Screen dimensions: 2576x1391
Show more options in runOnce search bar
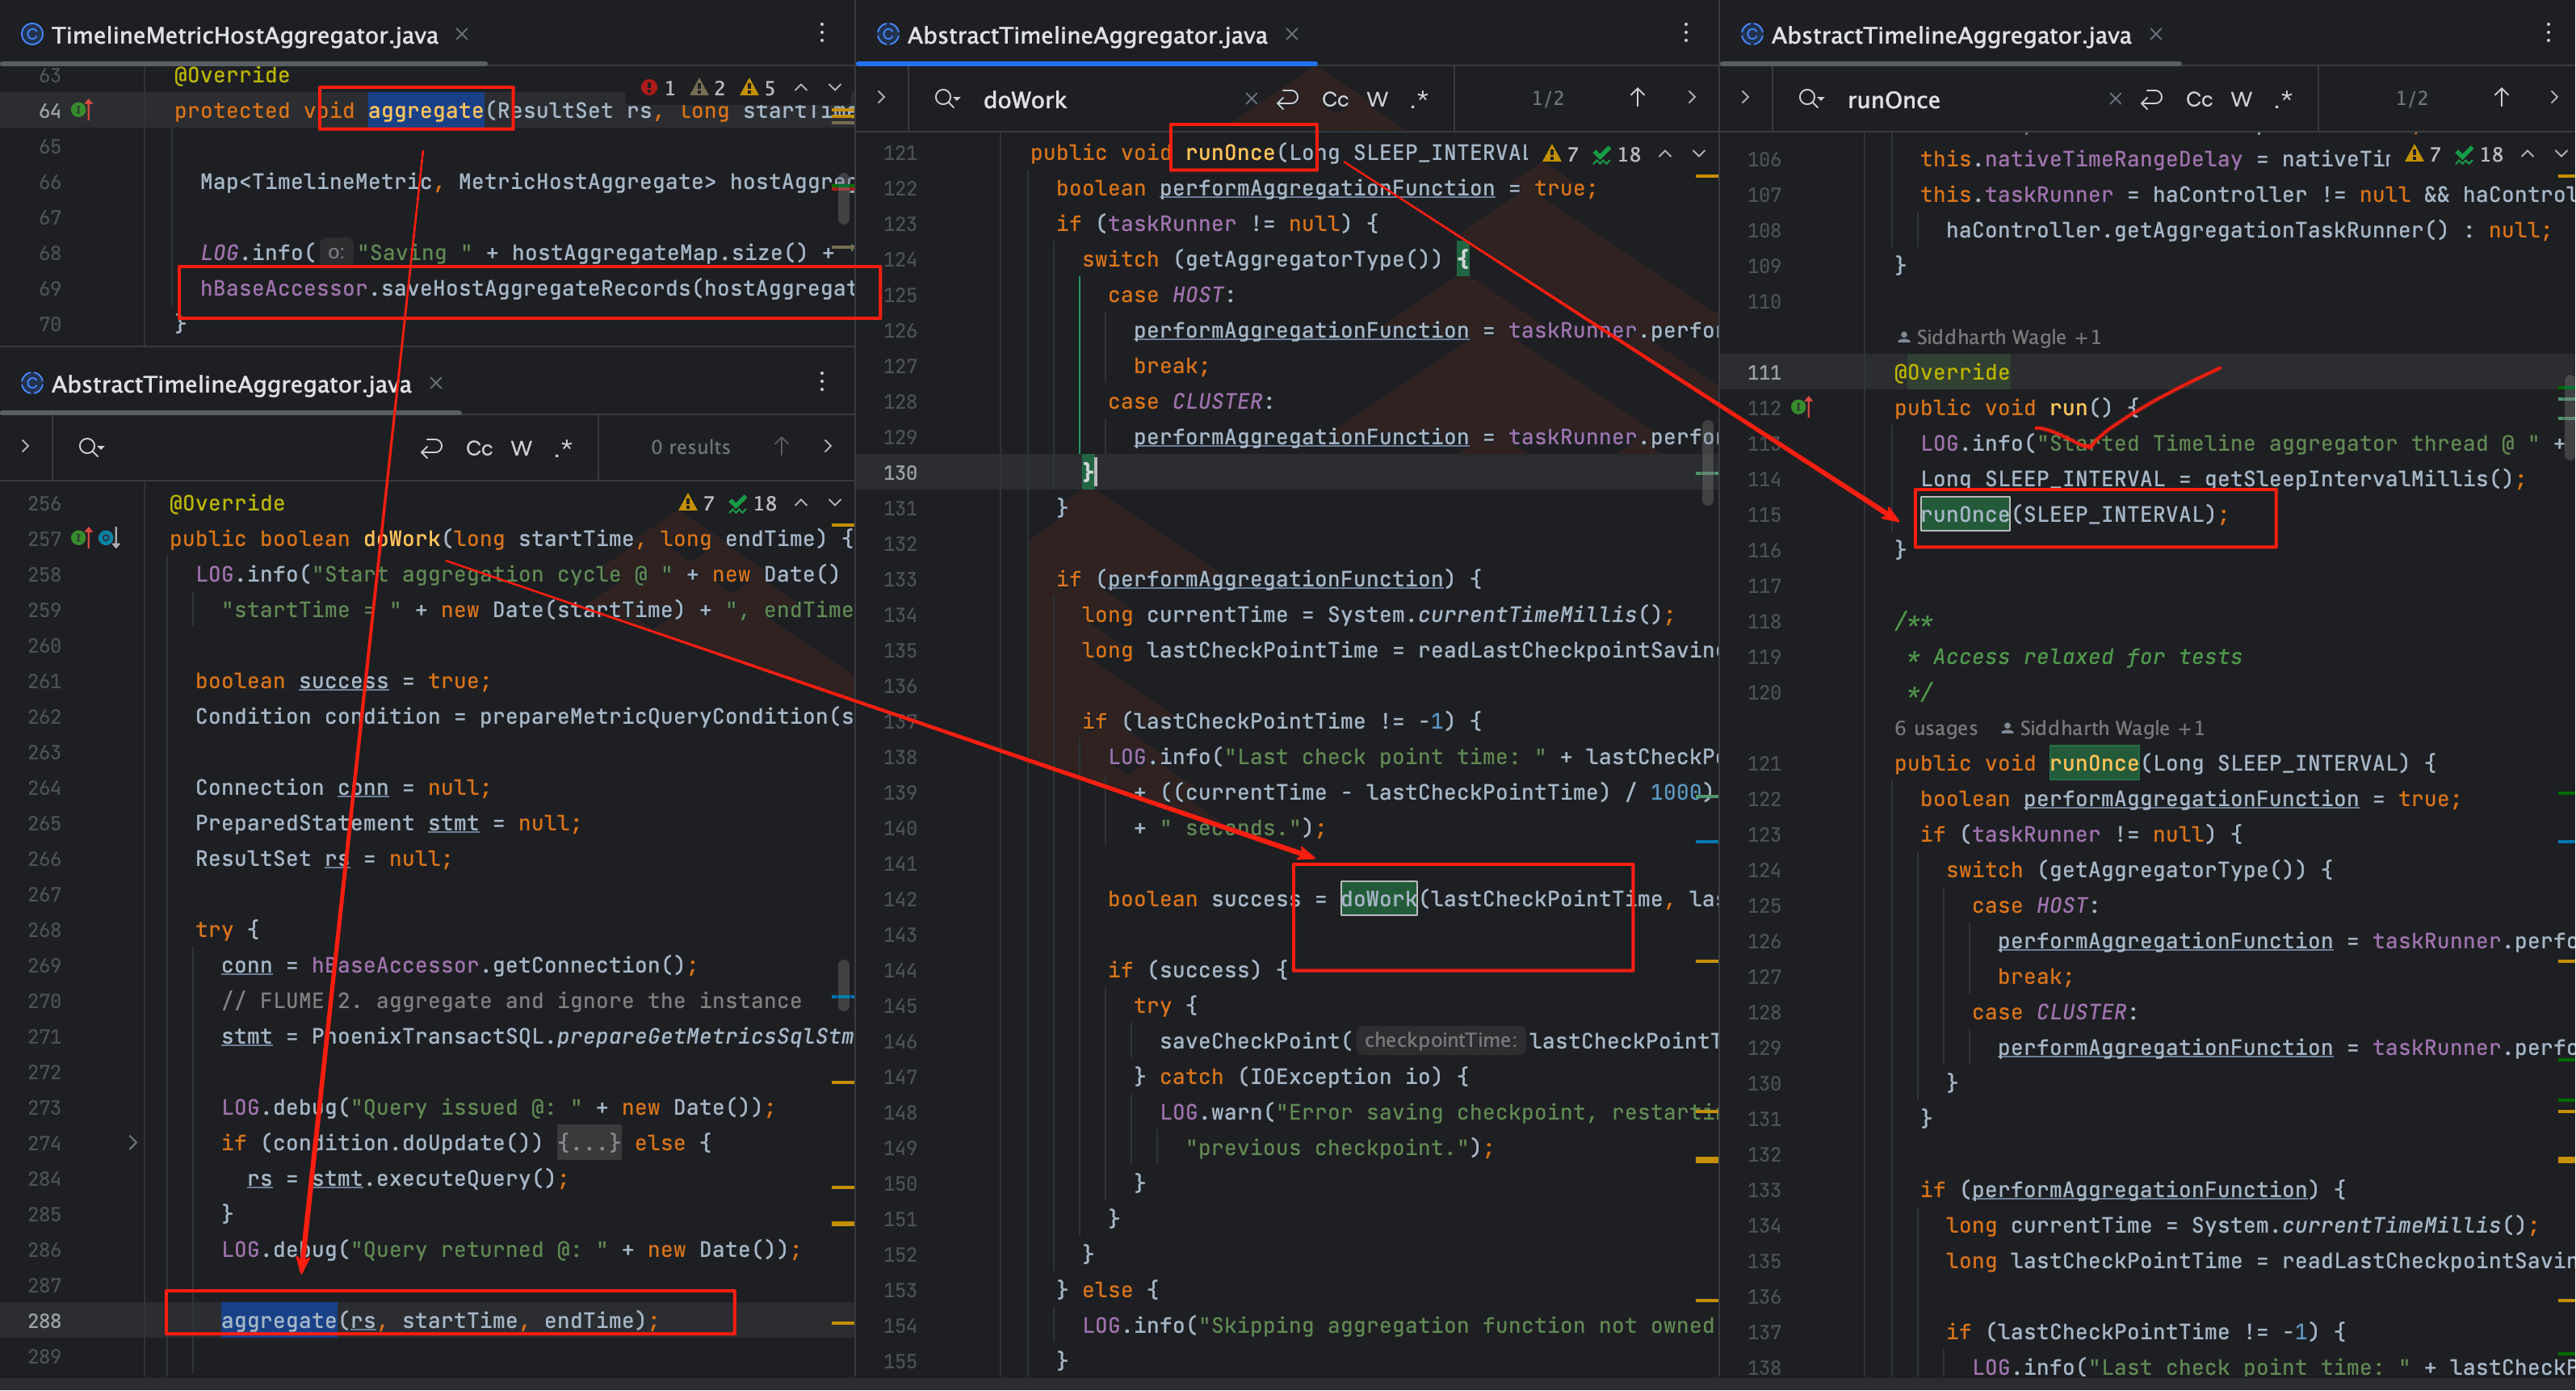pos(2554,97)
